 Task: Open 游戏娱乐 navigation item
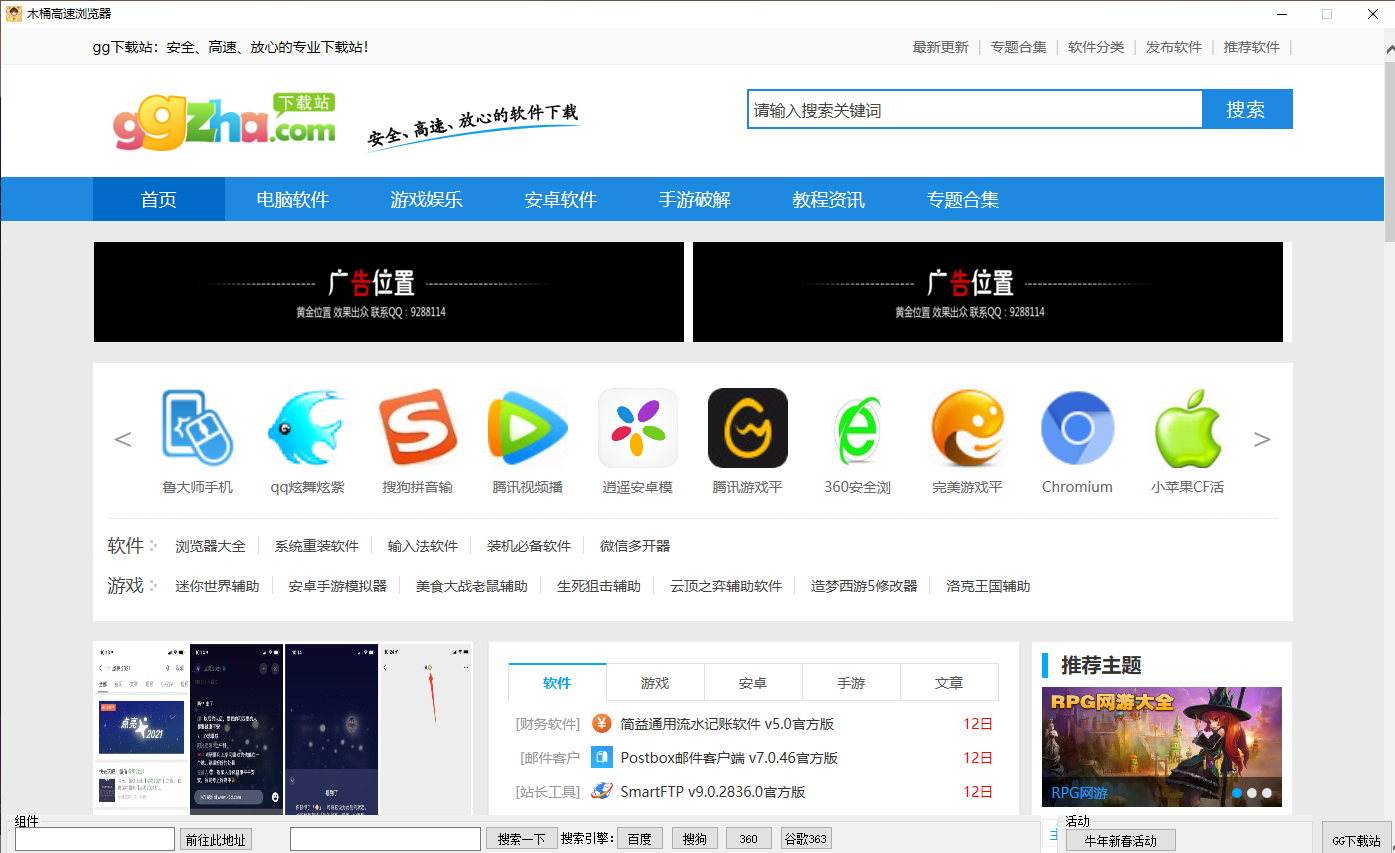[426, 199]
